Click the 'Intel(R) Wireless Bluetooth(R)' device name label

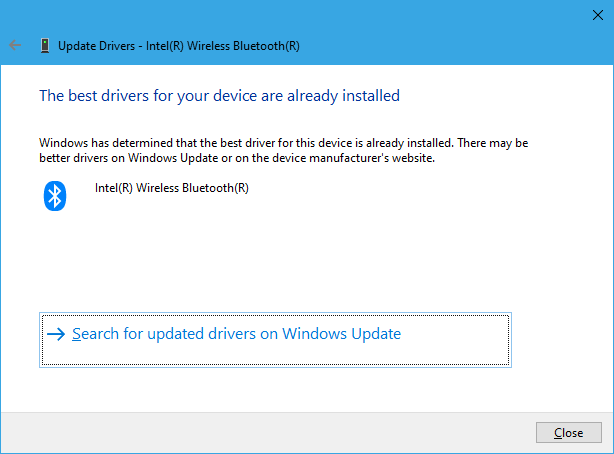pos(172,188)
